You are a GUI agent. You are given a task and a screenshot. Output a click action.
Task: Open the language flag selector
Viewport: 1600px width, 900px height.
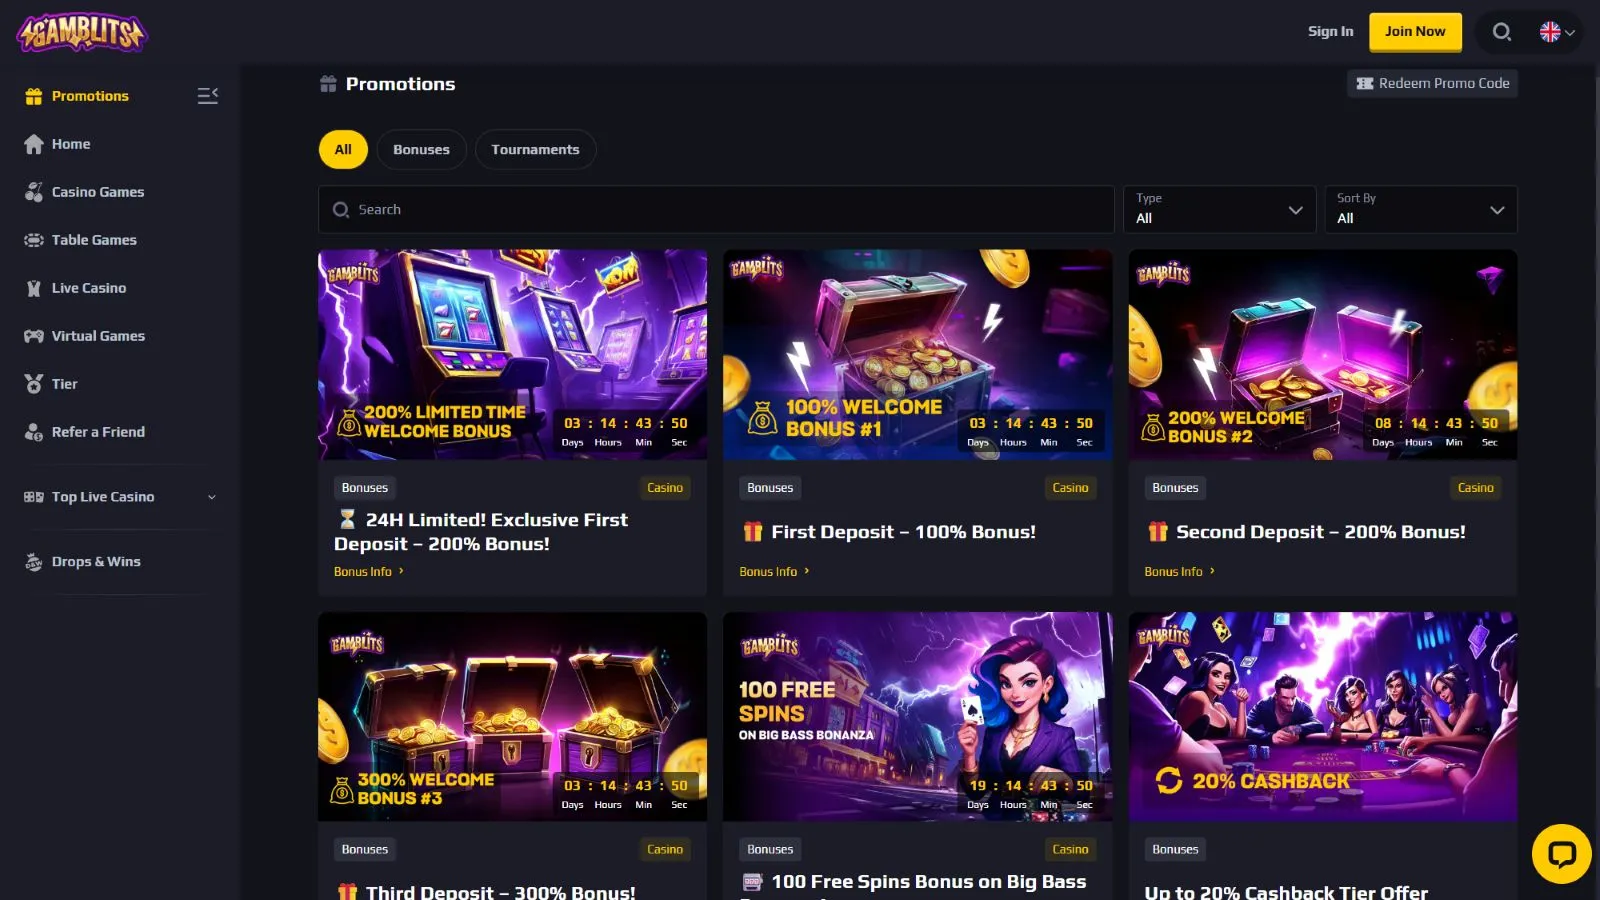point(1557,32)
